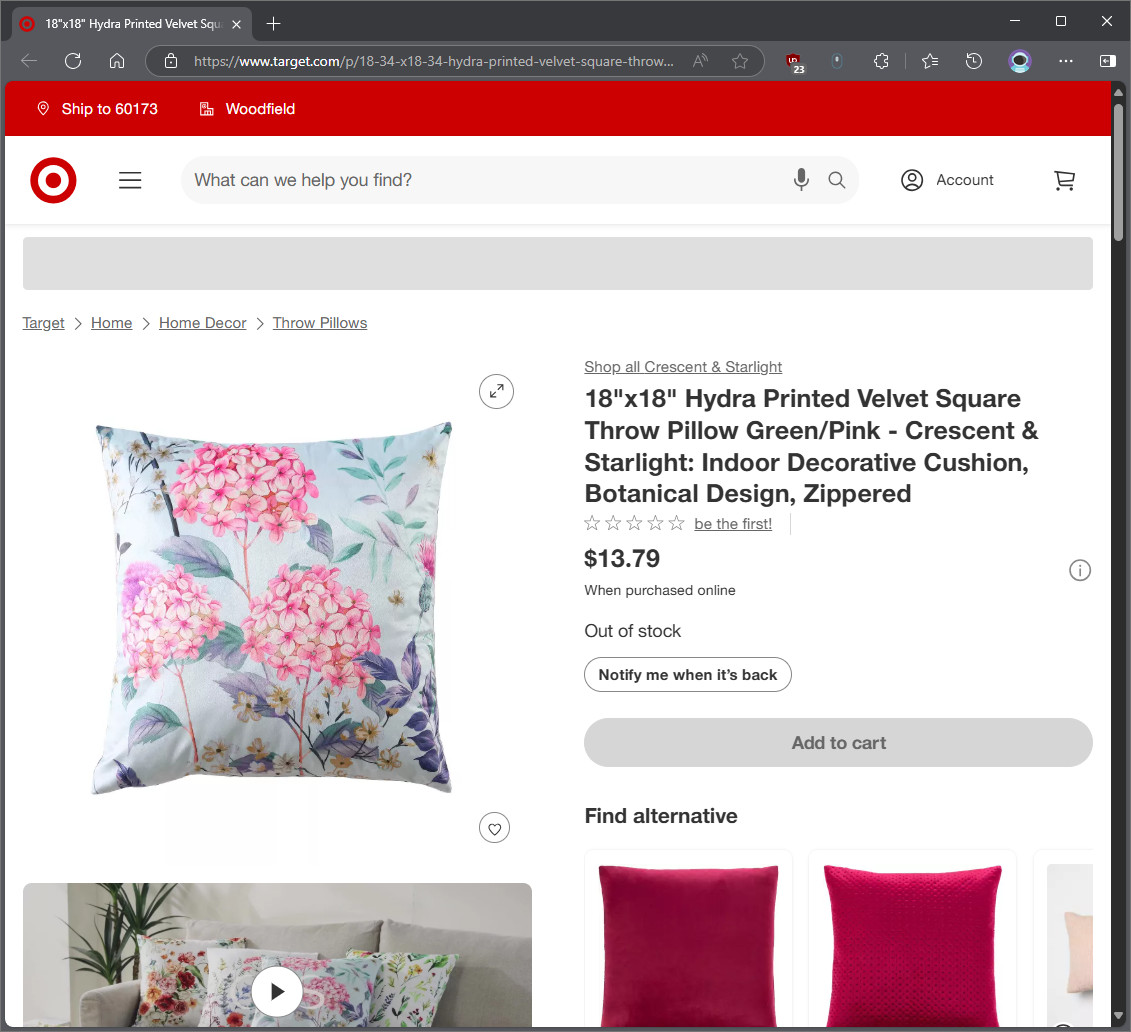The image size is (1131, 1032).
Task: Open price info circle icon
Action: click(1080, 570)
